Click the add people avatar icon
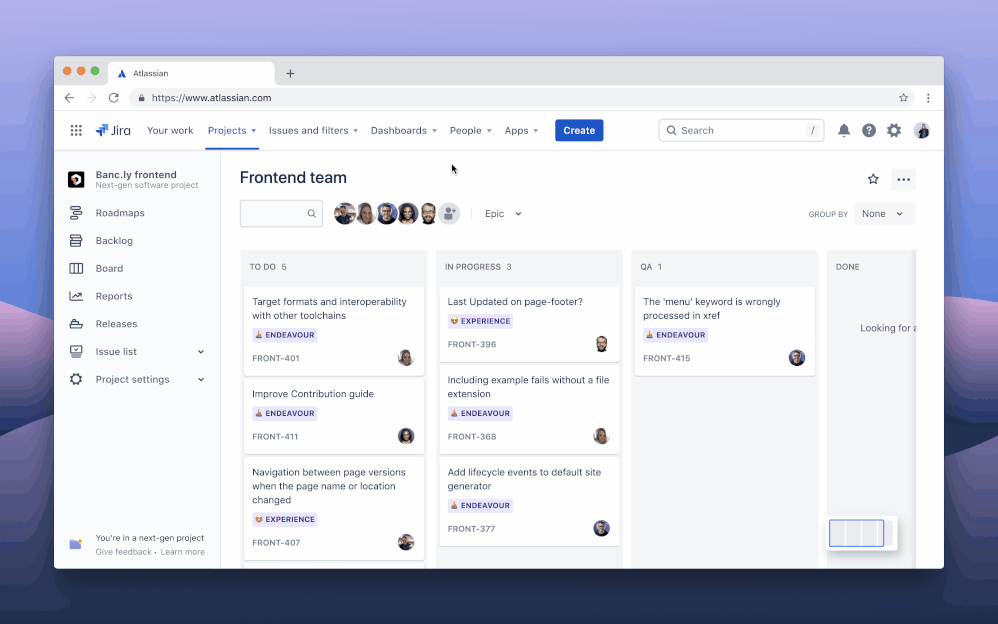The height and width of the screenshot is (624, 998). click(450, 213)
